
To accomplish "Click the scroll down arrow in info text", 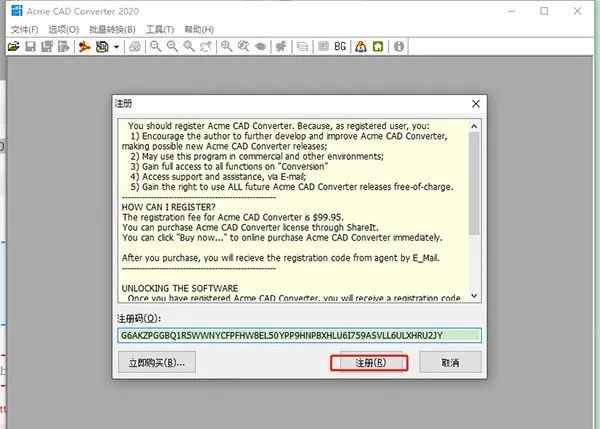I will click(474, 295).
